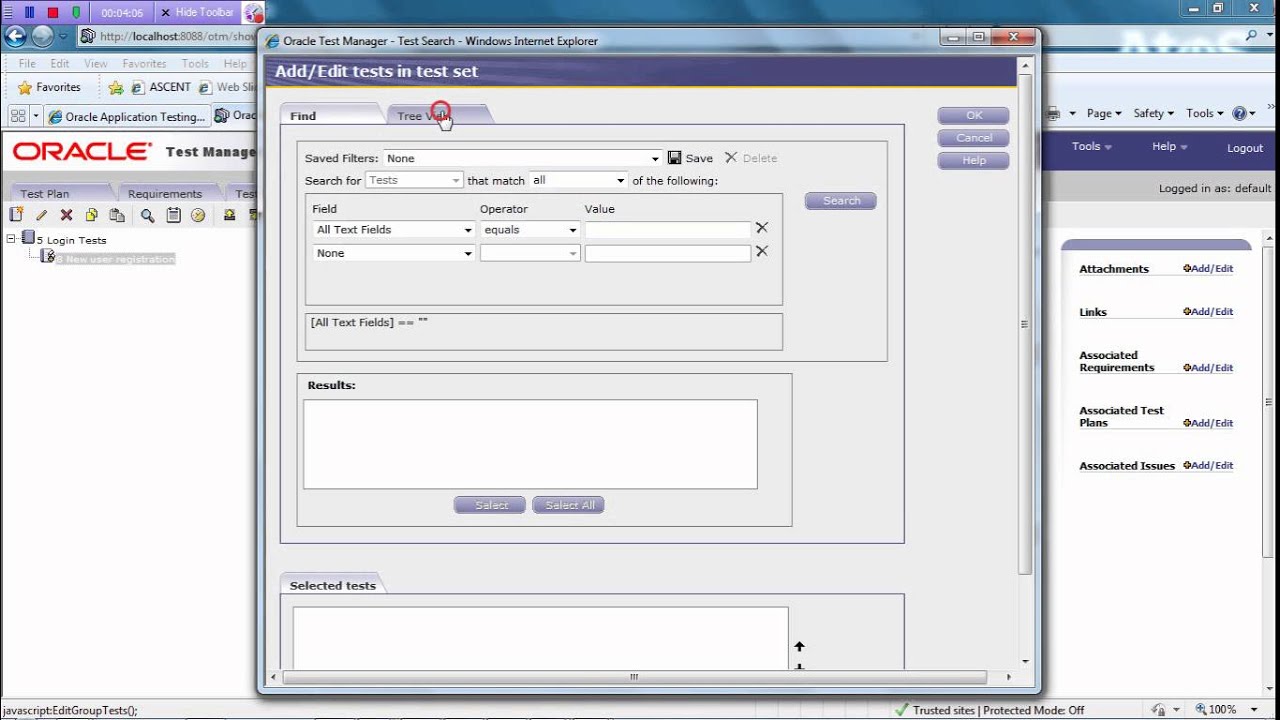Click the magnifier find icon
The height and width of the screenshot is (720, 1280).
(147, 214)
